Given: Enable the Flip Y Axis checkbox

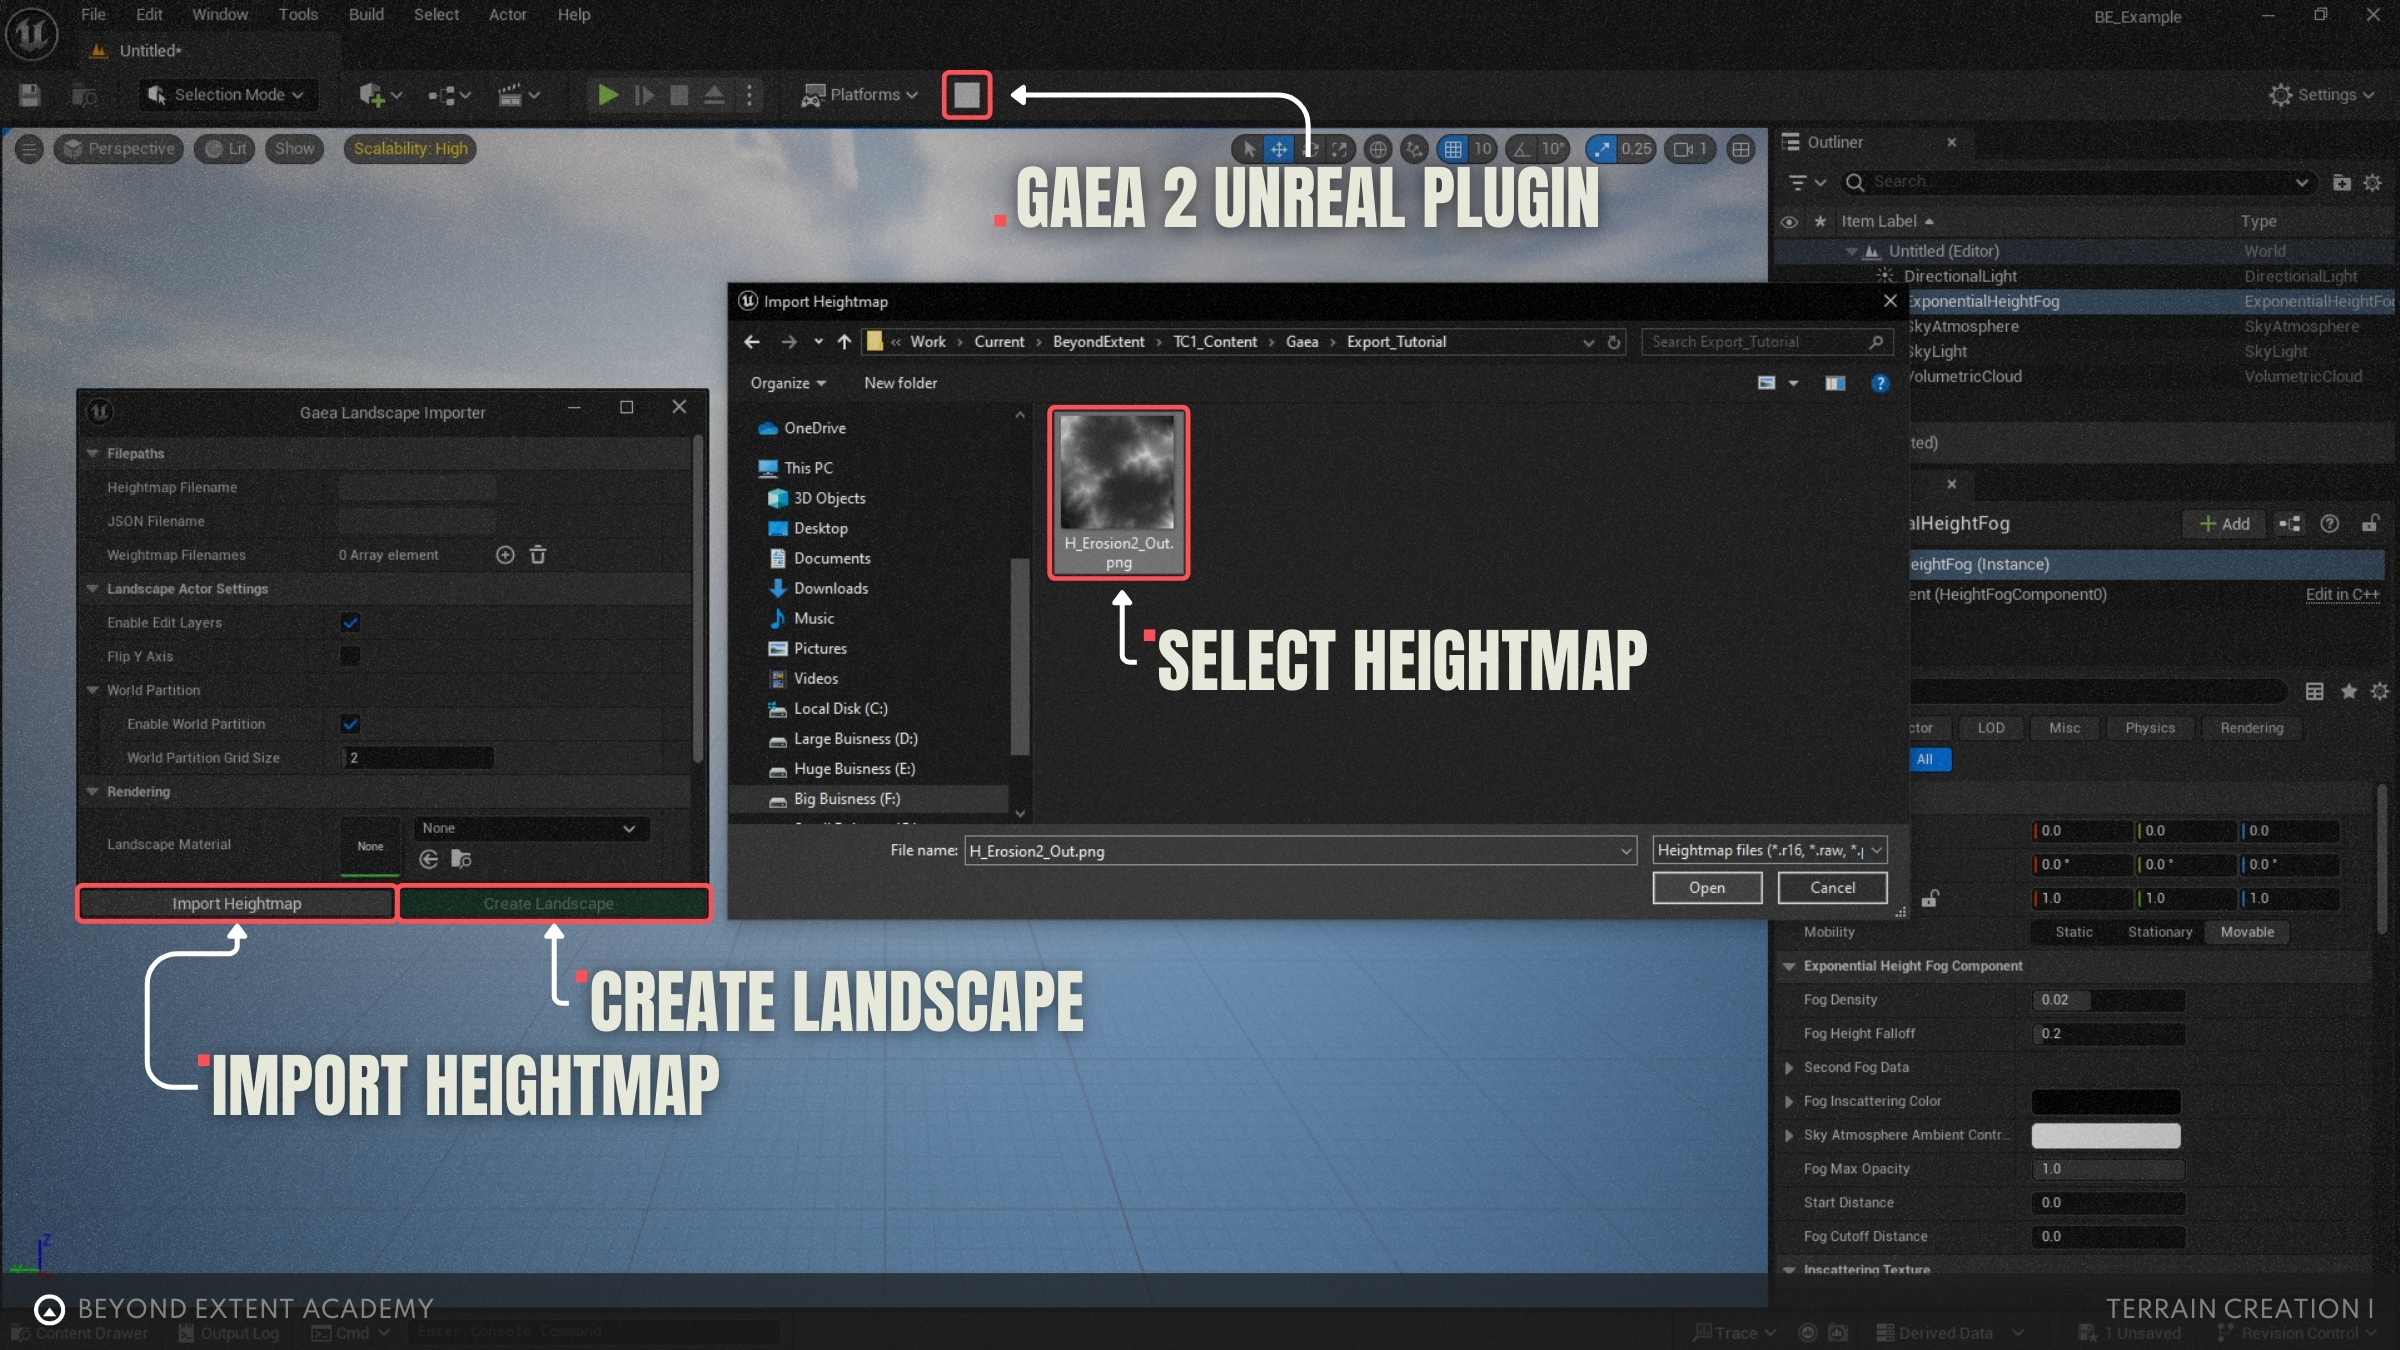Looking at the screenshot, I should (350, 656).
